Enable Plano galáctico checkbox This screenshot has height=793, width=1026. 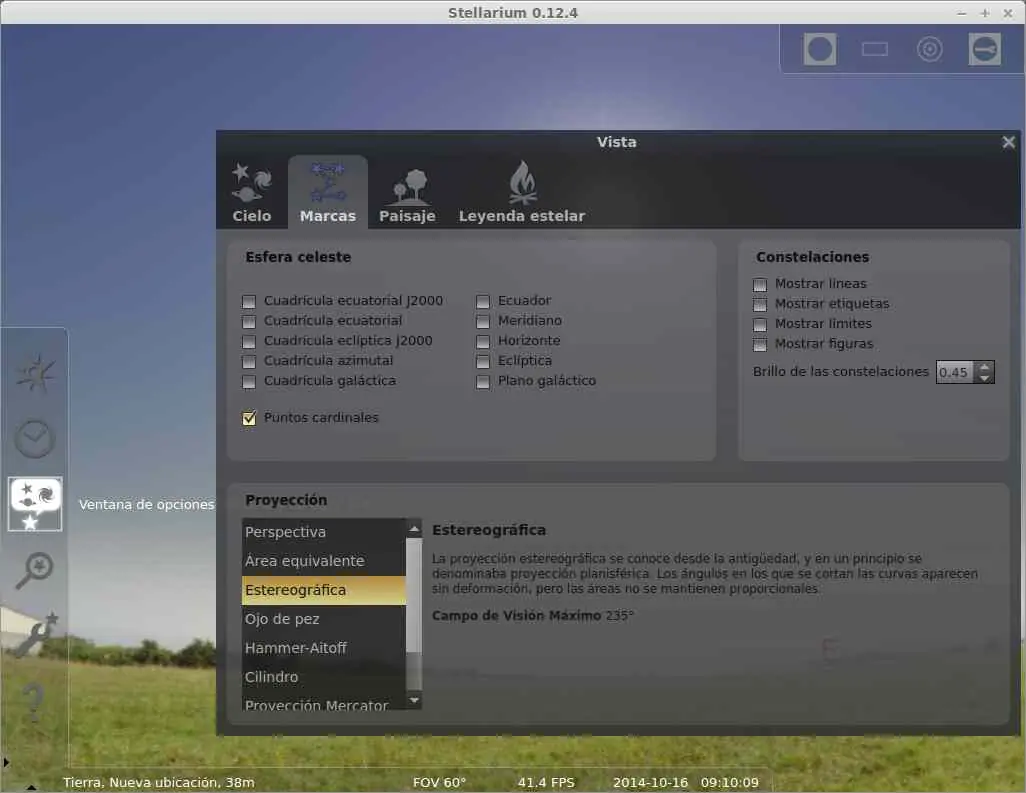pyautogui.click(x=483, y=381)
